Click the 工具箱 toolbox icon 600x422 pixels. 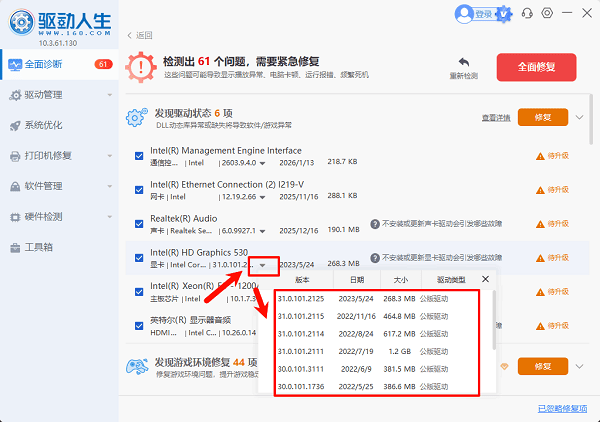pos(15,248)
